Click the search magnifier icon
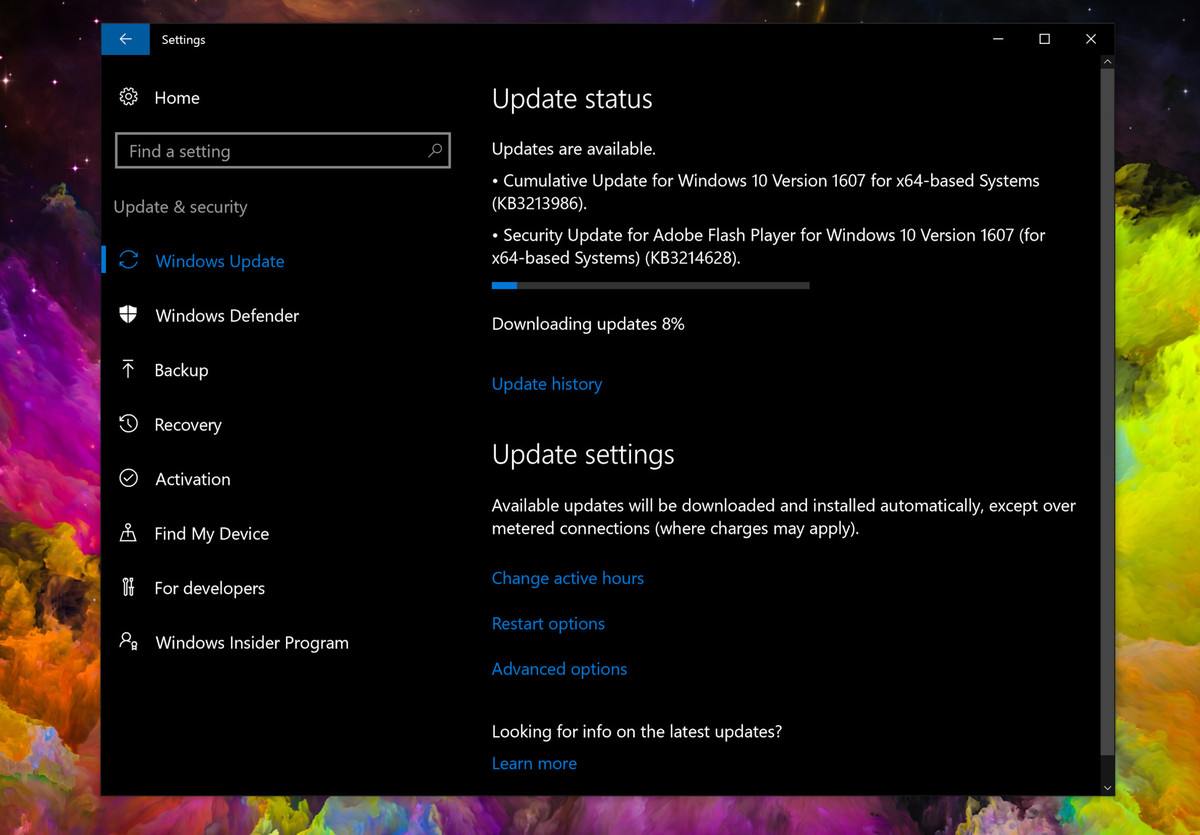Viewport: 1200px width, 835px height. (x=435, y=151)
